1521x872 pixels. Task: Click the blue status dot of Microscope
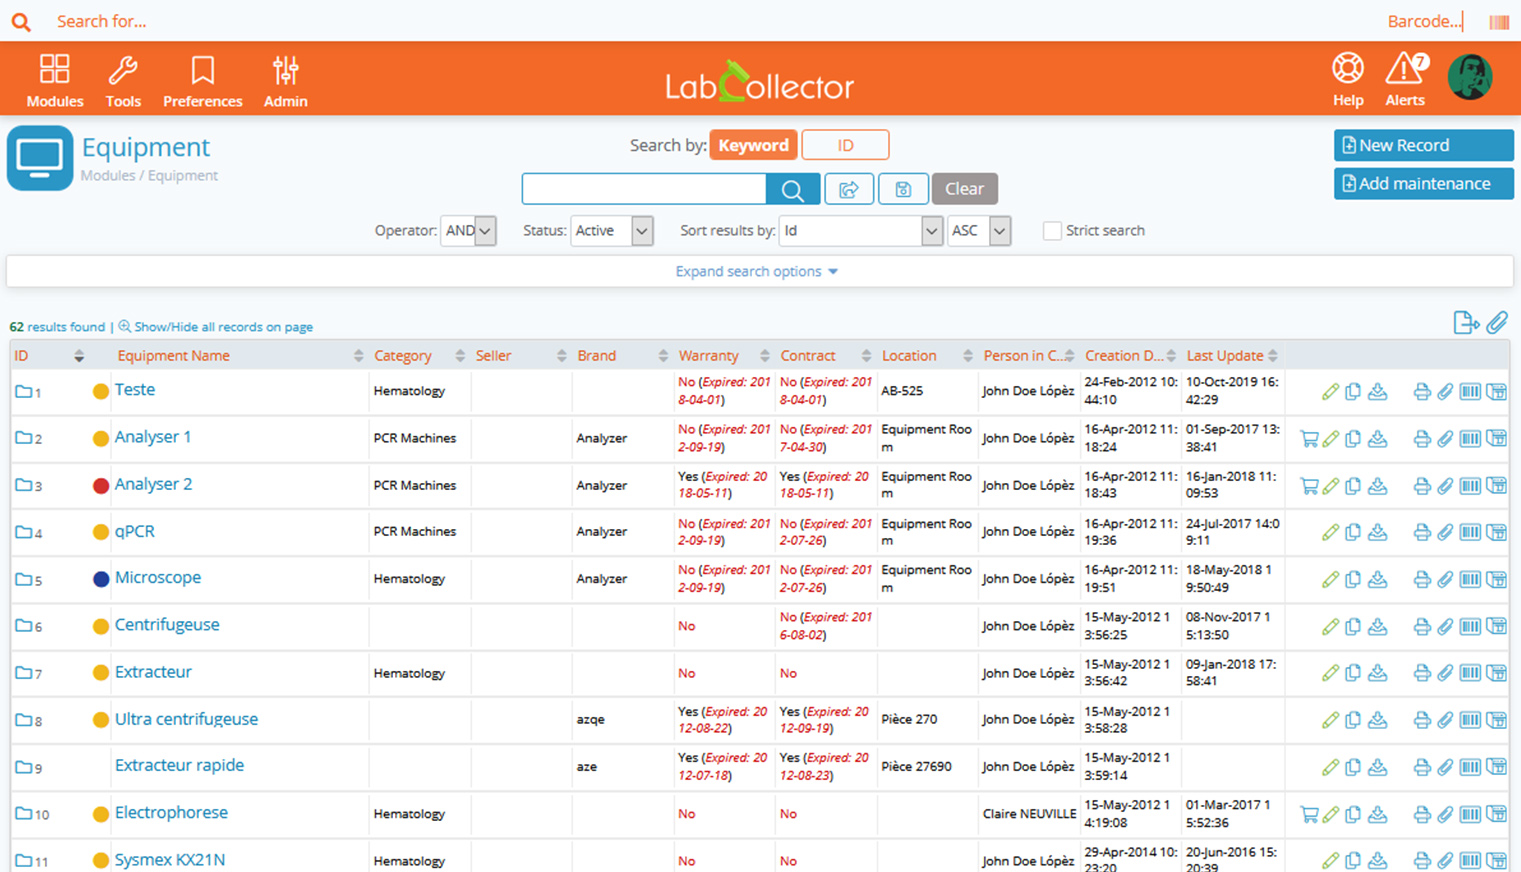tap(101, 579)
